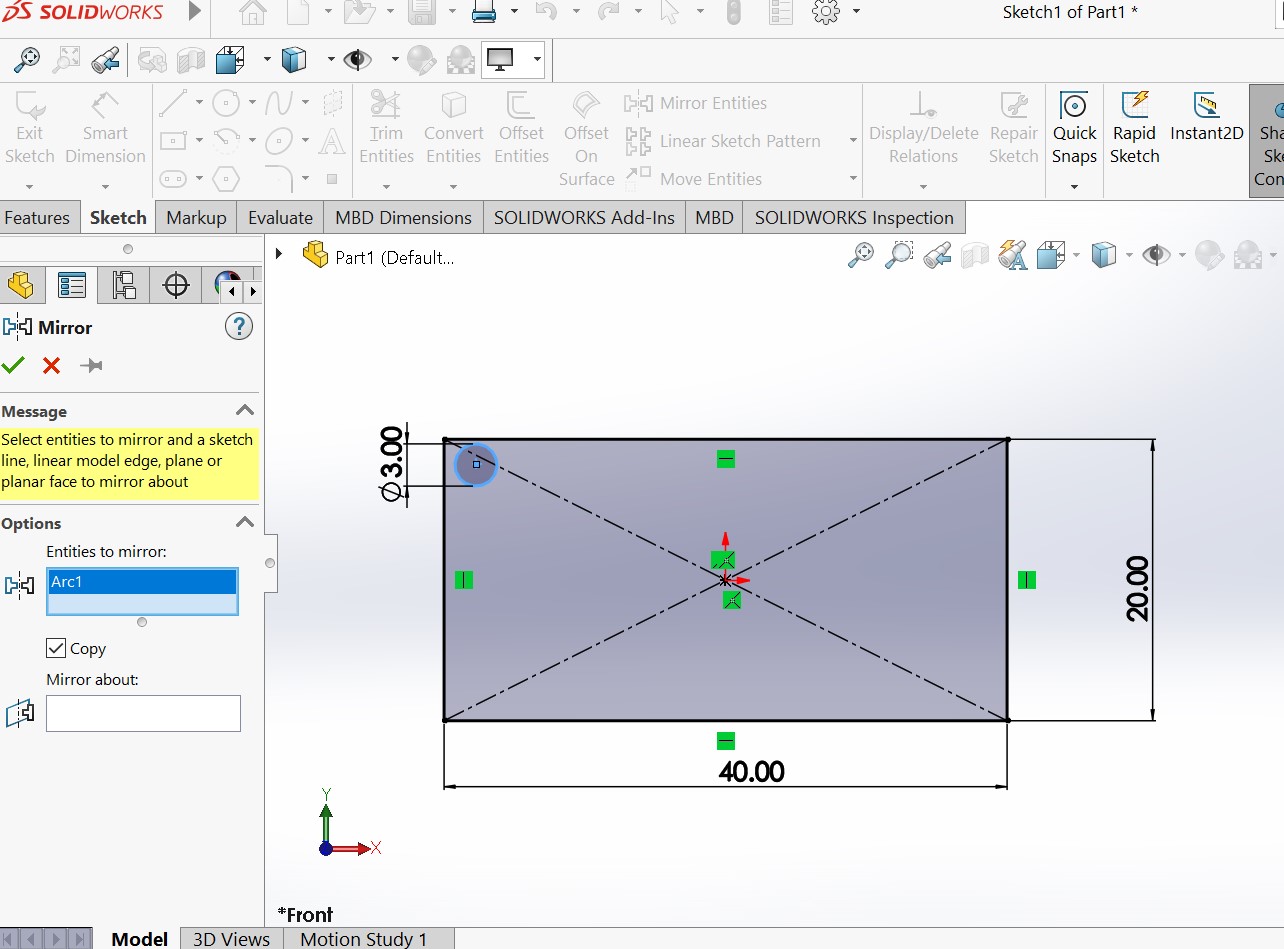Select Arc1 in Entities to mirror list
The width and height of the screenshot is (1284, 949).
[142, 581]
